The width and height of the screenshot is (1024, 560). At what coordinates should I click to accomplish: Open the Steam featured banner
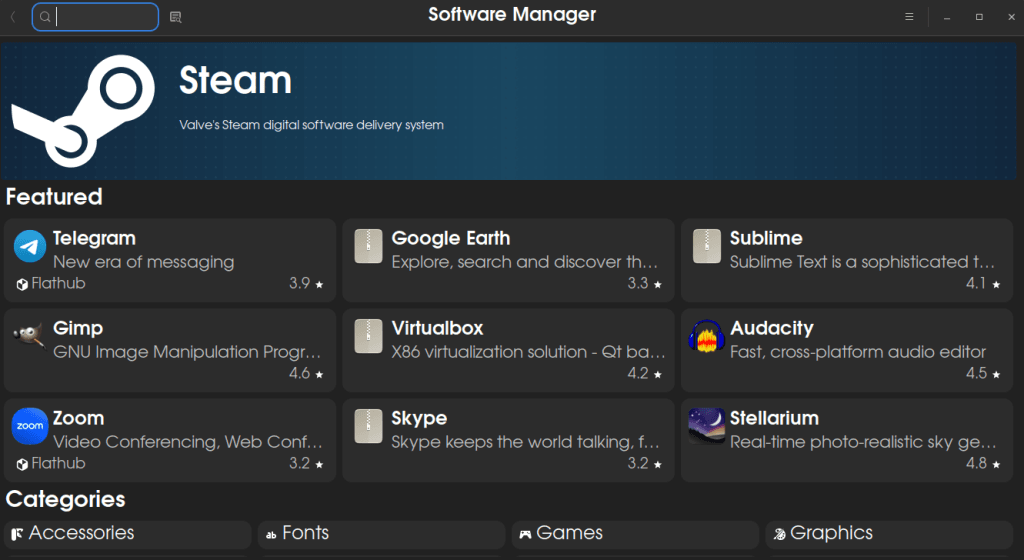600,110
